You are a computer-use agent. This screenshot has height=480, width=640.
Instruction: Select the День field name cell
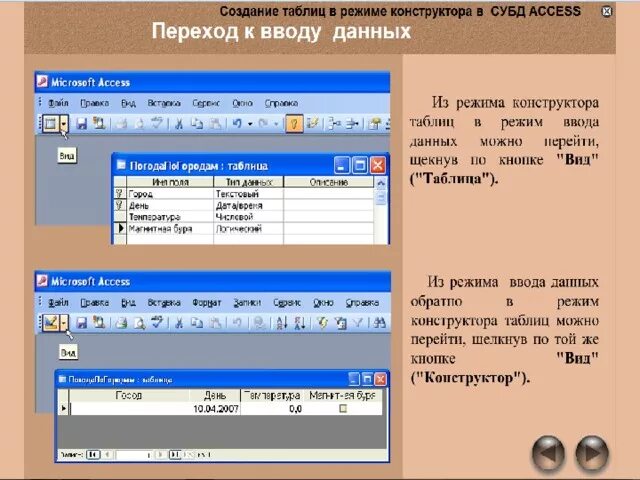point(170,205)
